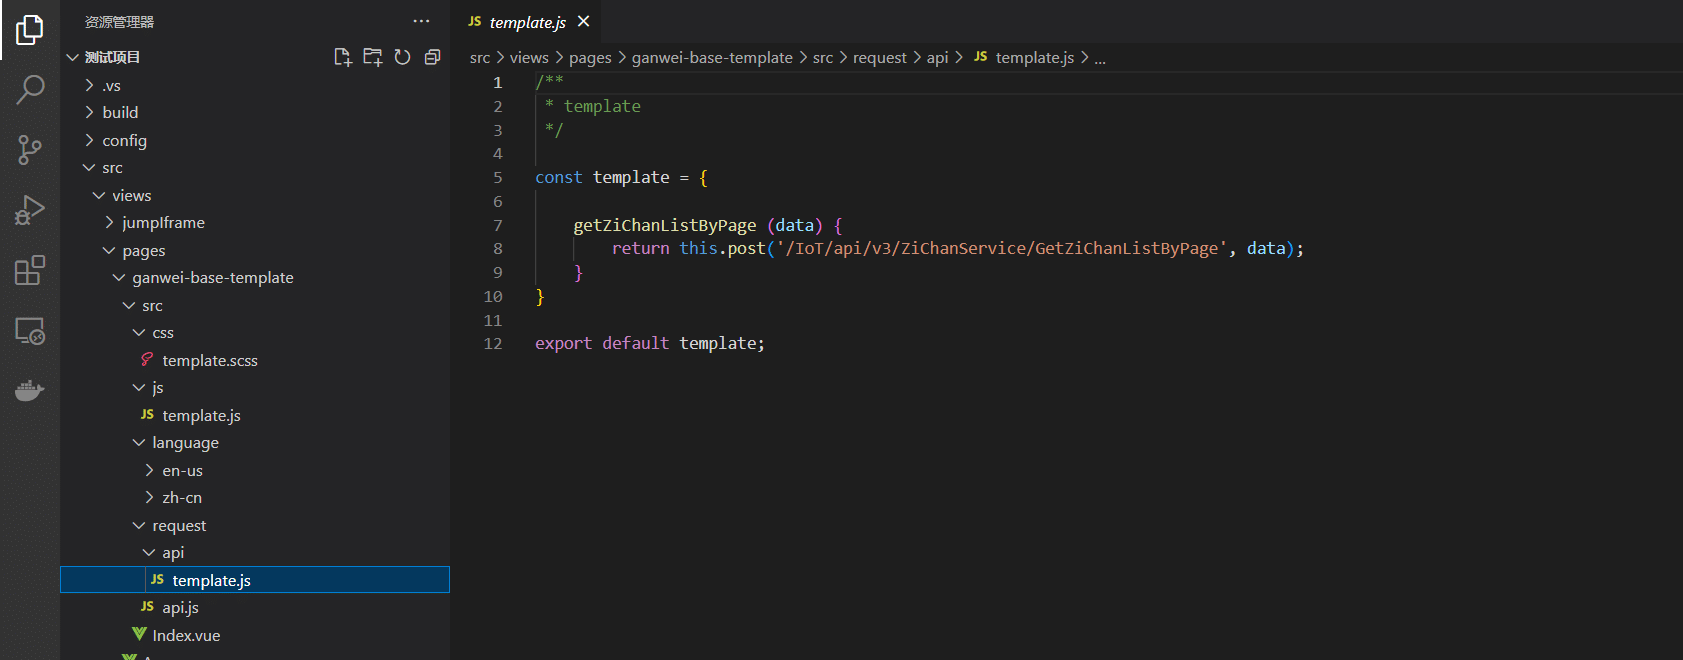
Task: Open the Source Control view icon
Action: tap(30, 150)
